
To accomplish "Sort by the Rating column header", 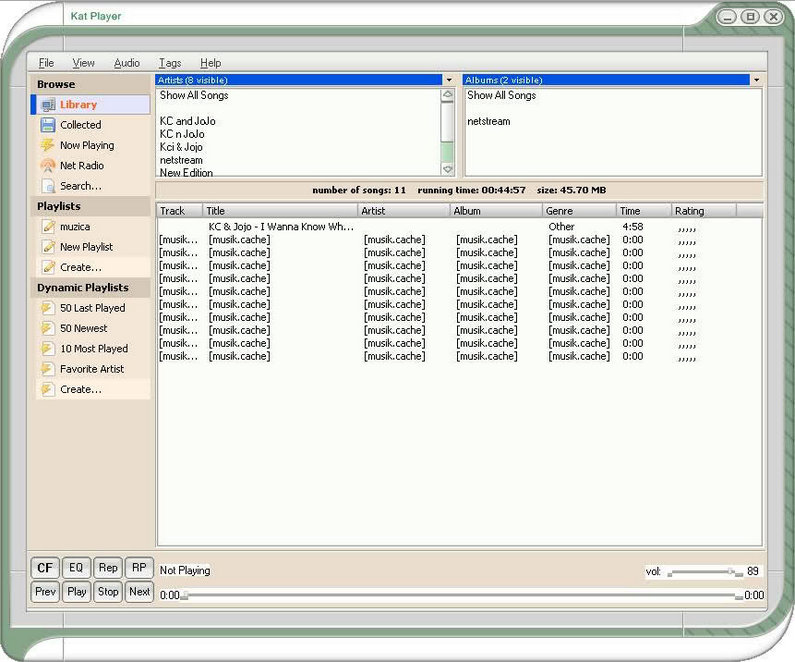I will click(x=704, y=211).
